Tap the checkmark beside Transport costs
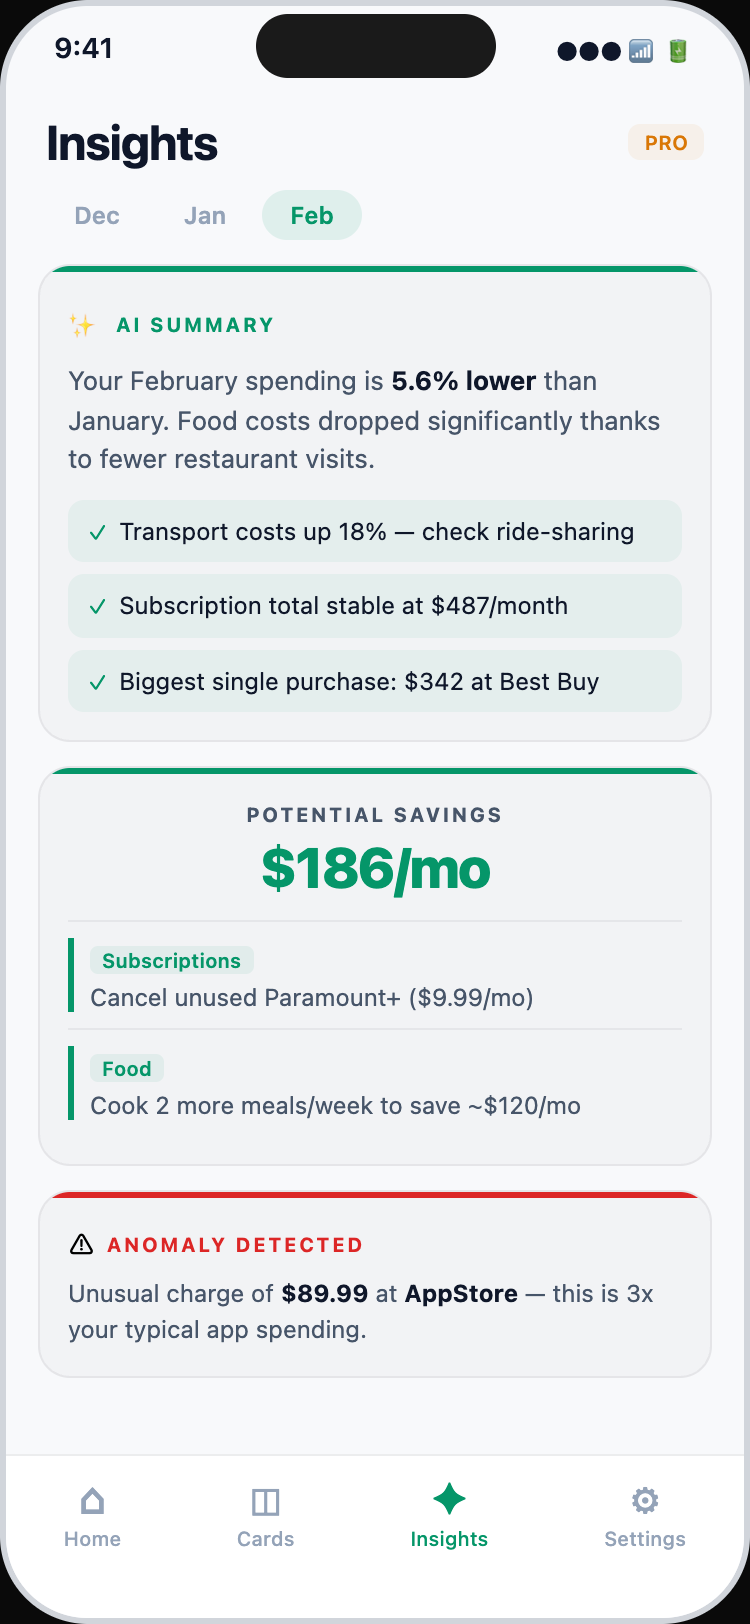Viewport: 750px width, 1624px height. (97, 532)
